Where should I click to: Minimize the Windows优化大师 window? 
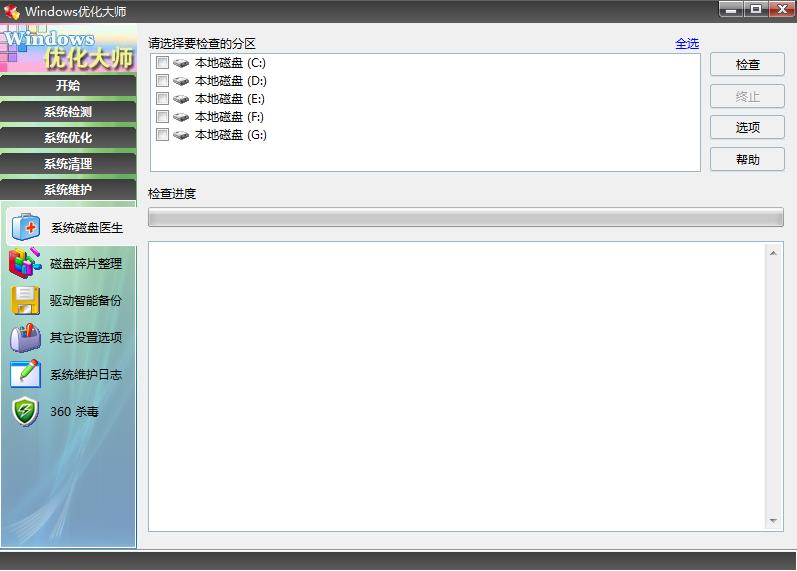(731, 9)
